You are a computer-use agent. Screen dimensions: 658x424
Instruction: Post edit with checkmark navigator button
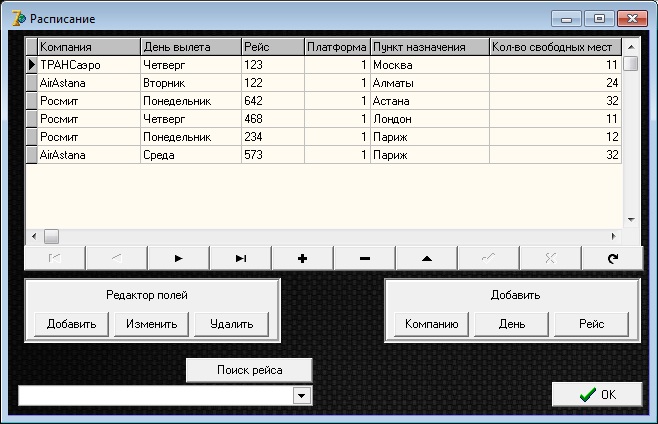[488, 259]
